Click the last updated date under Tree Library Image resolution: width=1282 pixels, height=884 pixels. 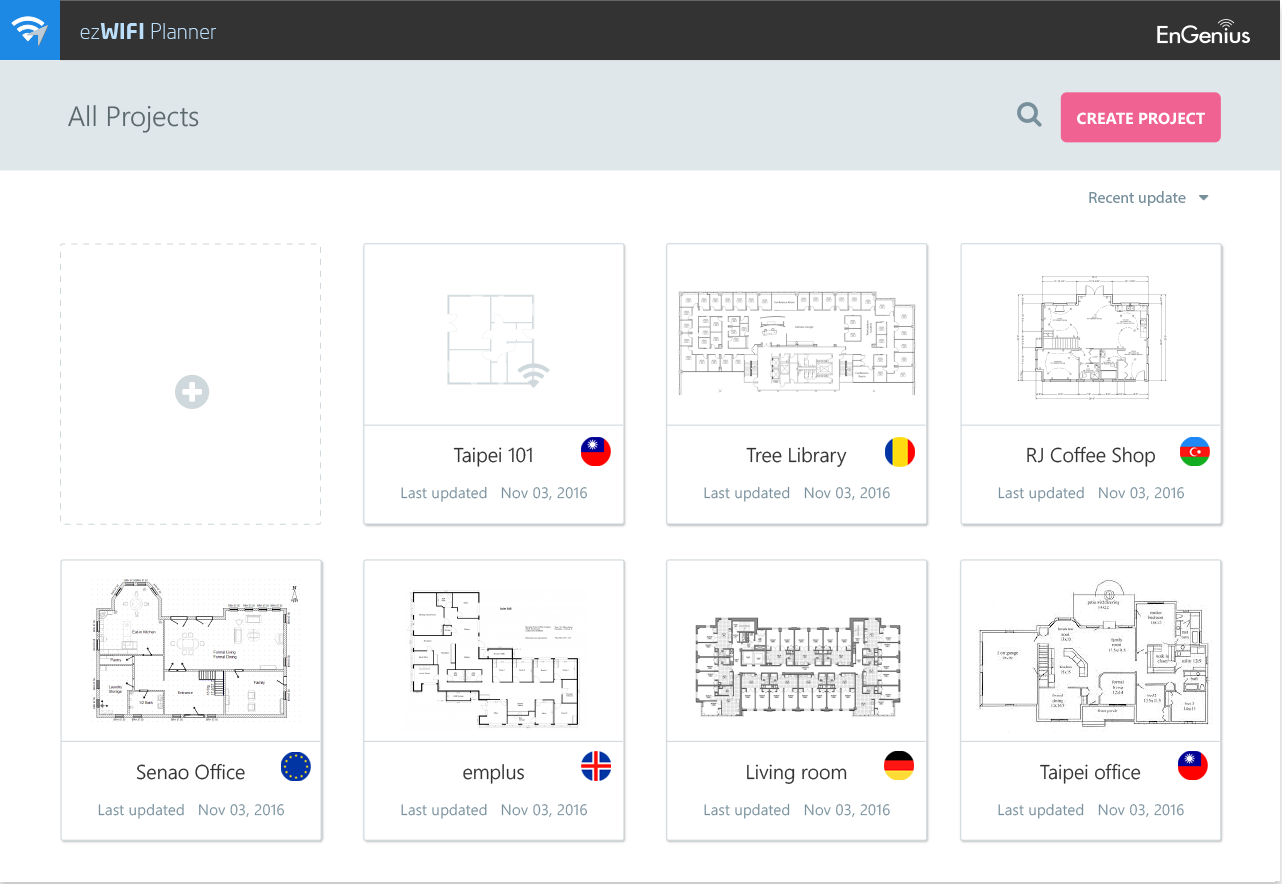click(847, 493)
